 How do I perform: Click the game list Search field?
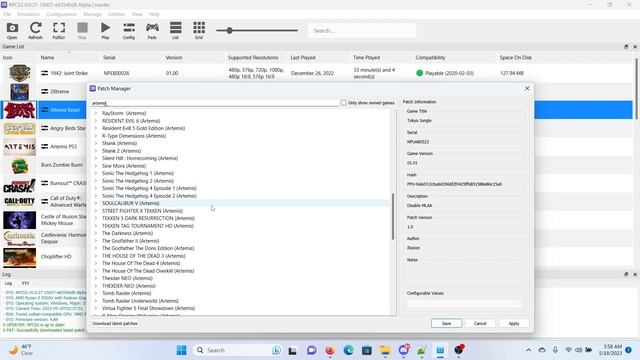[x=362, y=31]
